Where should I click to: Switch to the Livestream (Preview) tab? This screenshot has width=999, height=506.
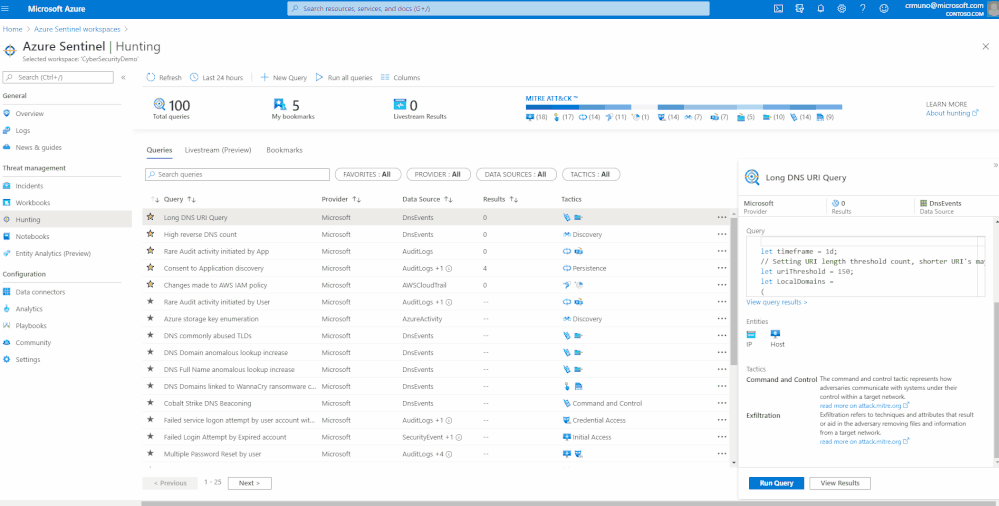click(218, 150)
